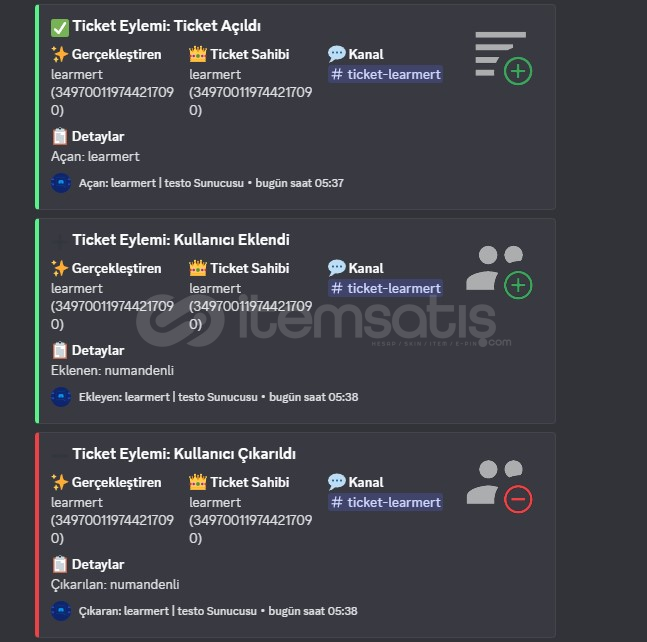Click the sparkles emoji next to Gerçekleştiren in the second embed
The width and height of the screenshot is (647, 642).
pyautogui.click(x=59, y=268)
